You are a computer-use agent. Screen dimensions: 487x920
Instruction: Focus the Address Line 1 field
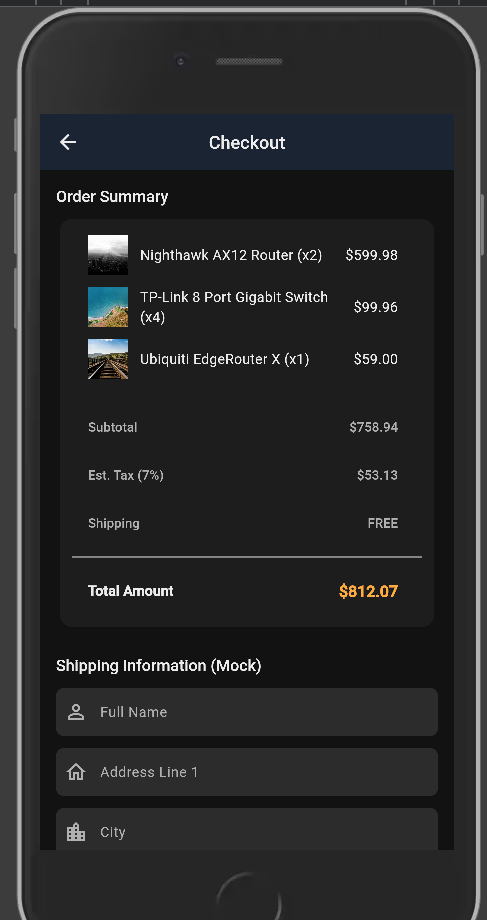(x=247, y=772)
